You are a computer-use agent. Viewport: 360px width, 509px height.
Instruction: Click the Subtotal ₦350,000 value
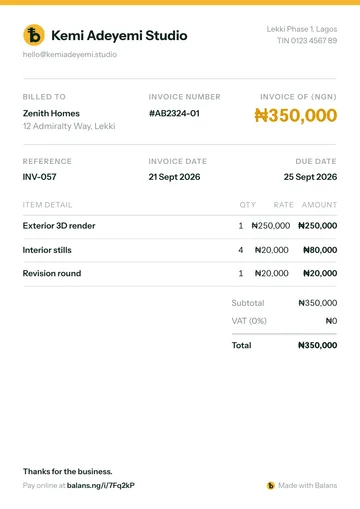[x=318, y=303]
